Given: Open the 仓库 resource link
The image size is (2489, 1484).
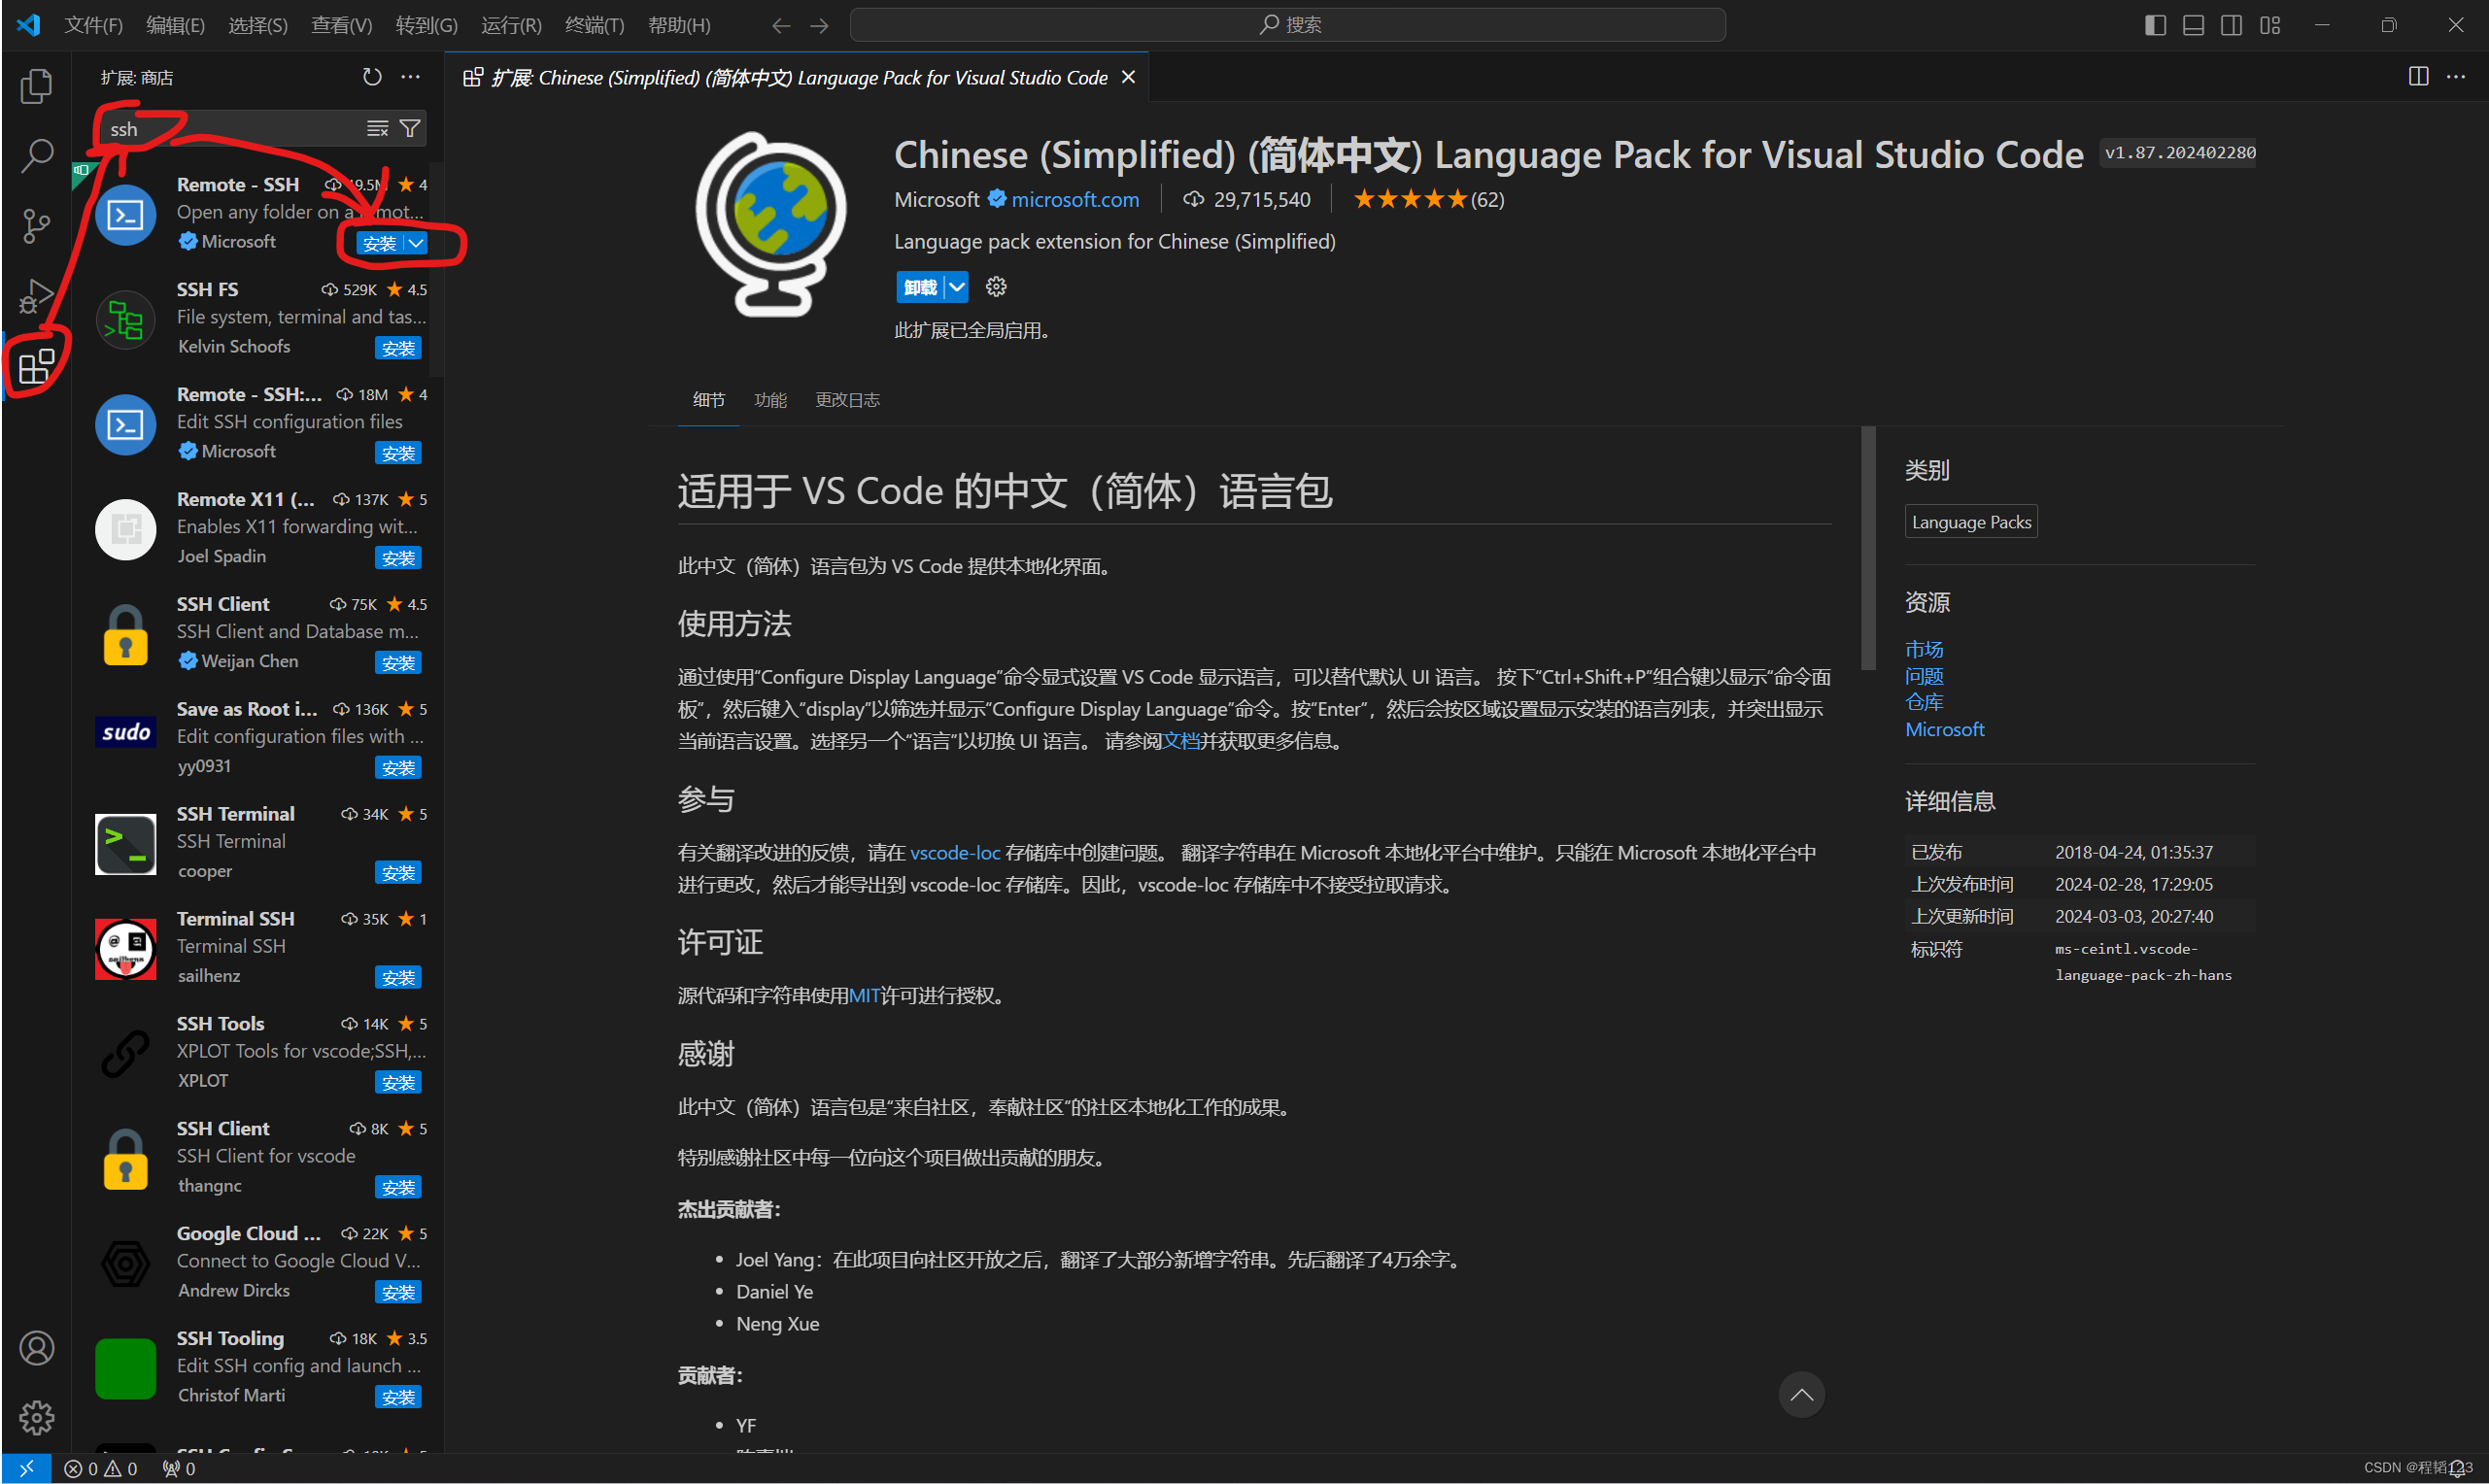Looking at the screenshot, I should pyautogui.click(x=1924, y=702).
